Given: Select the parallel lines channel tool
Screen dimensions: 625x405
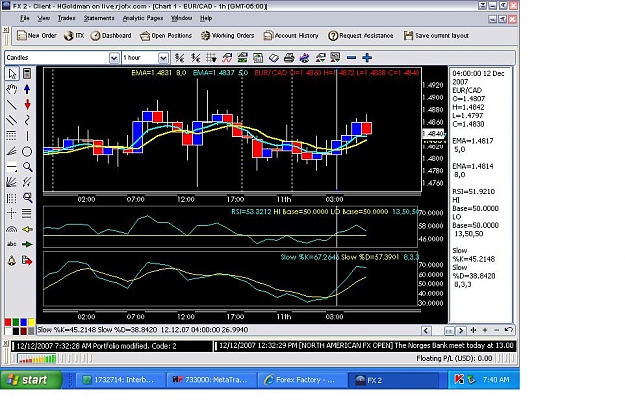Looking at the screenshot, I should pos(12,120).
